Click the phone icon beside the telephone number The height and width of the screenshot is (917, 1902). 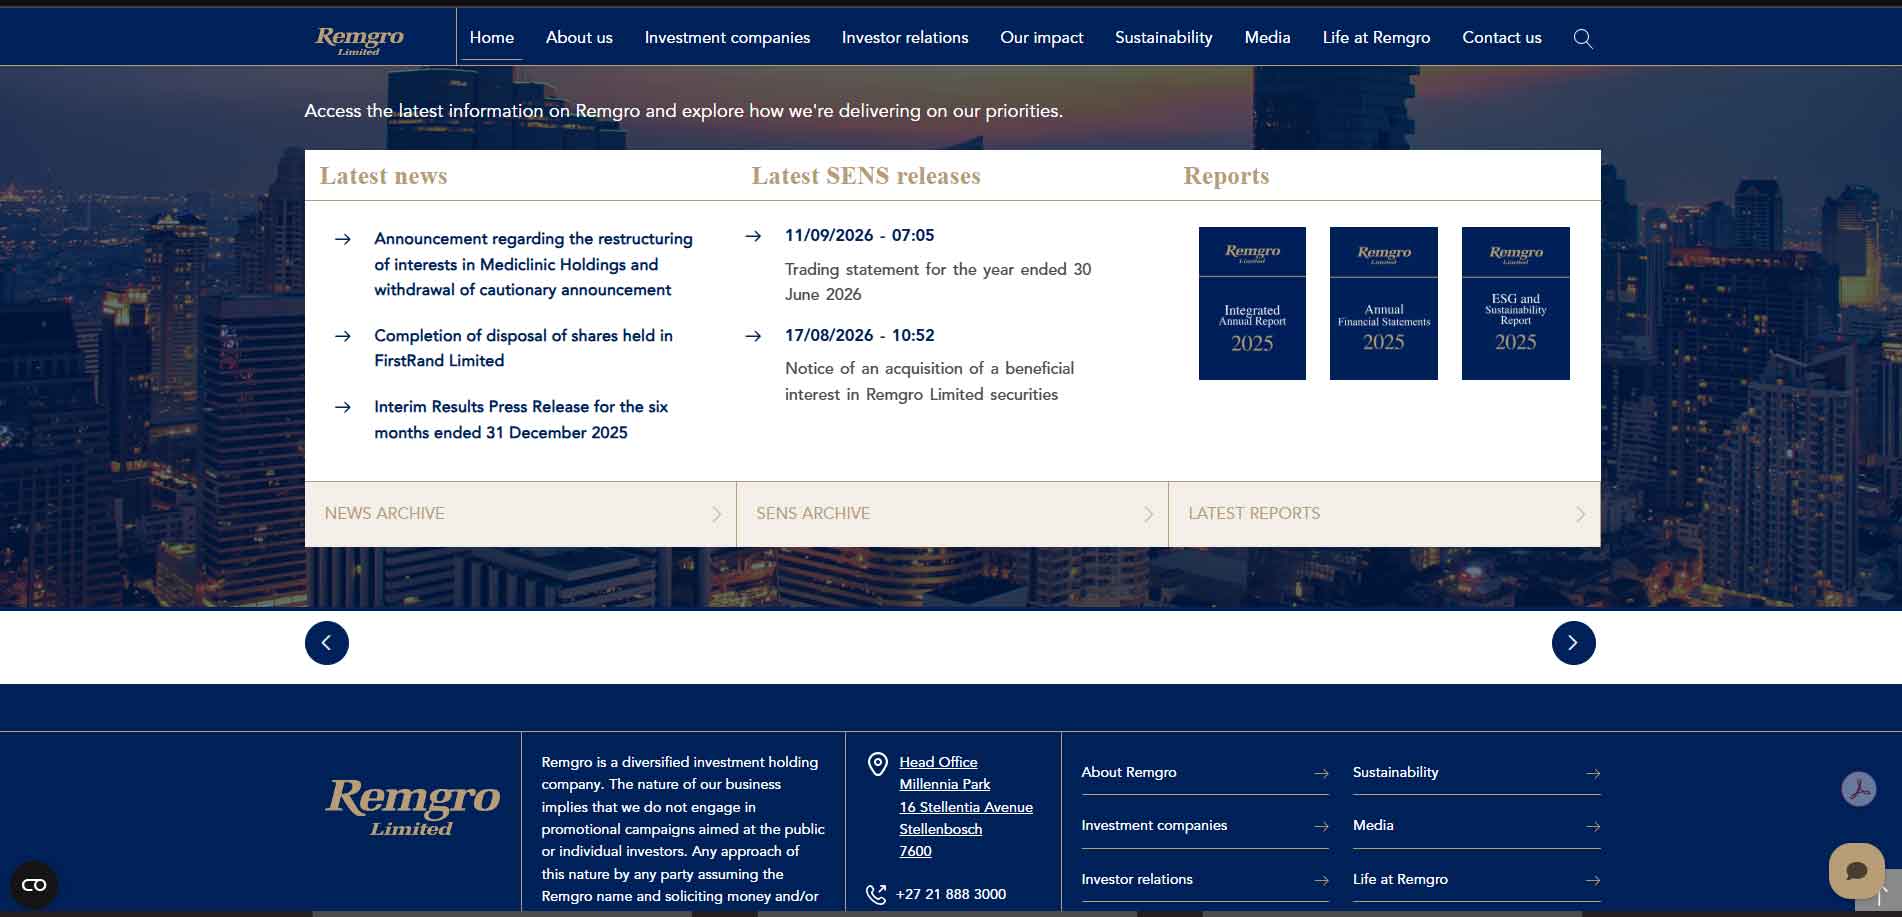876,894
